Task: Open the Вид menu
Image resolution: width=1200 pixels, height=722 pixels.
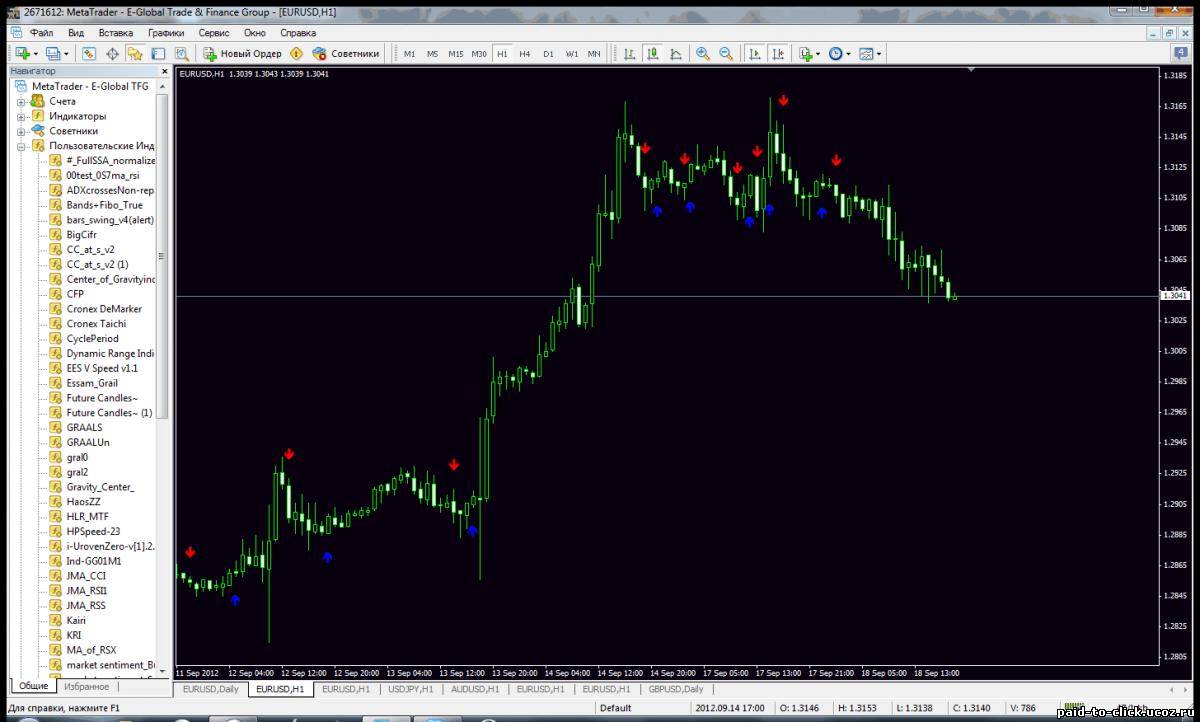Action: [x=76, y=32]
